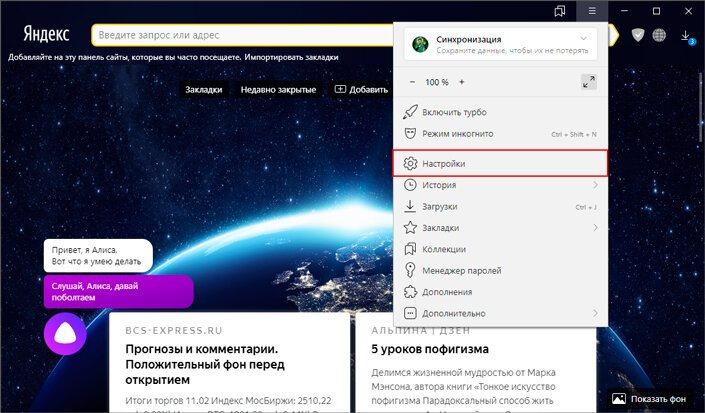Decrease zoom with minus button

(x=412, y=82)
